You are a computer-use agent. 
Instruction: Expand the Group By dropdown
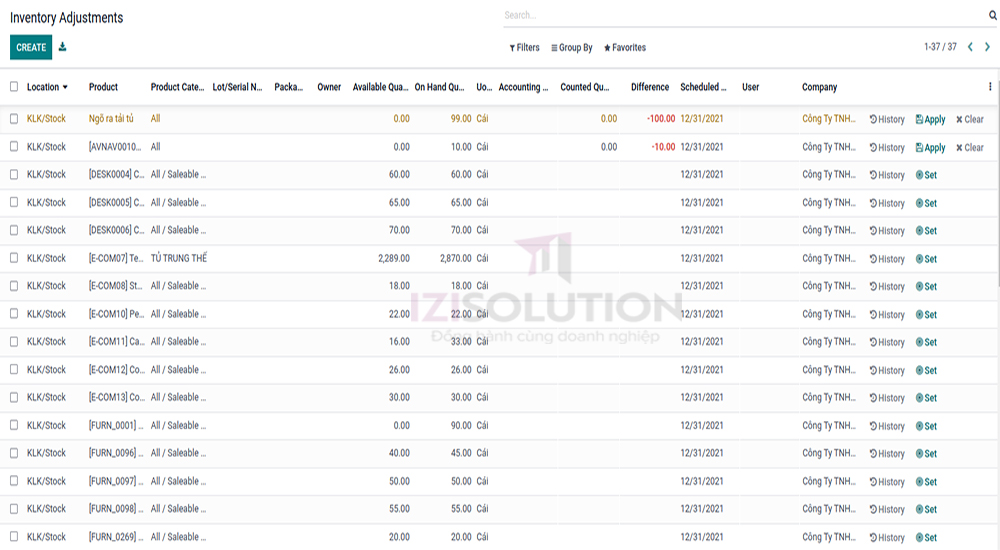tap(572, 48)
